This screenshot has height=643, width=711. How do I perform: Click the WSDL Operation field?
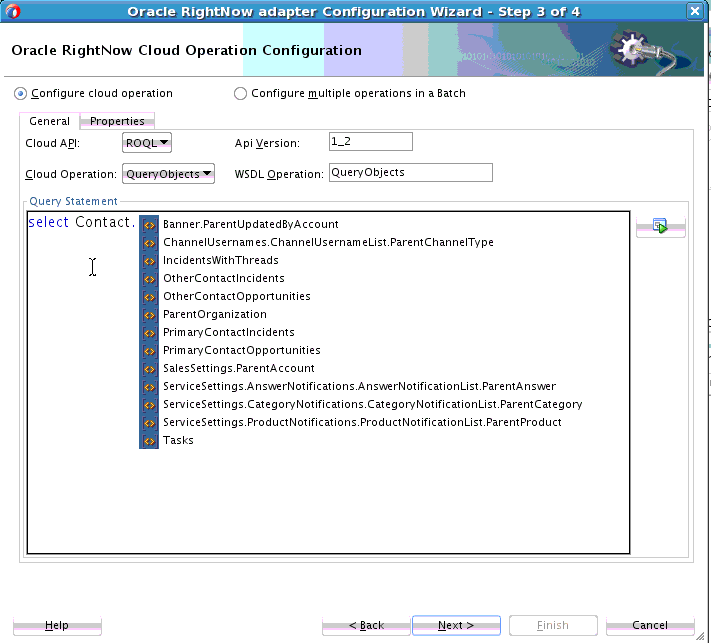pos(411,172)
